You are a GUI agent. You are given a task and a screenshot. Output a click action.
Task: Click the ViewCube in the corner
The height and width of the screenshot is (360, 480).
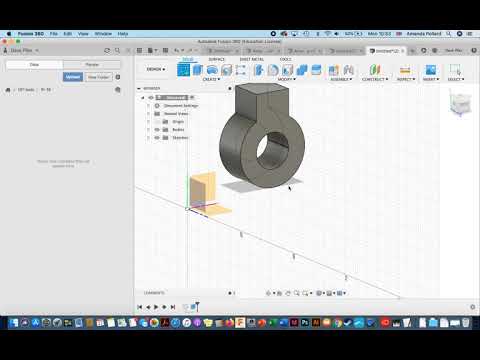(460, 104)
